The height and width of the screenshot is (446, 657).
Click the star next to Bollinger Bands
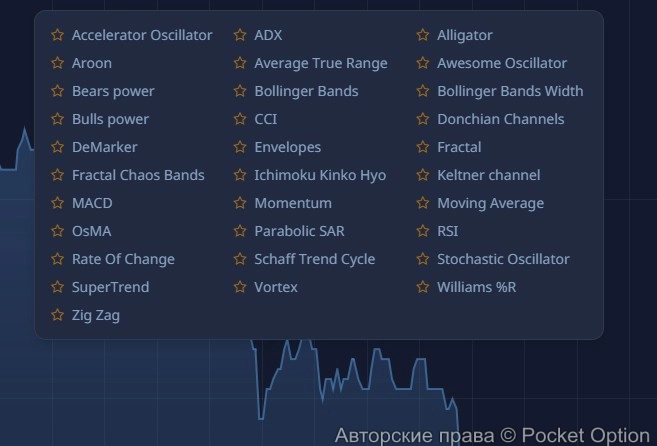click(240, 91)
